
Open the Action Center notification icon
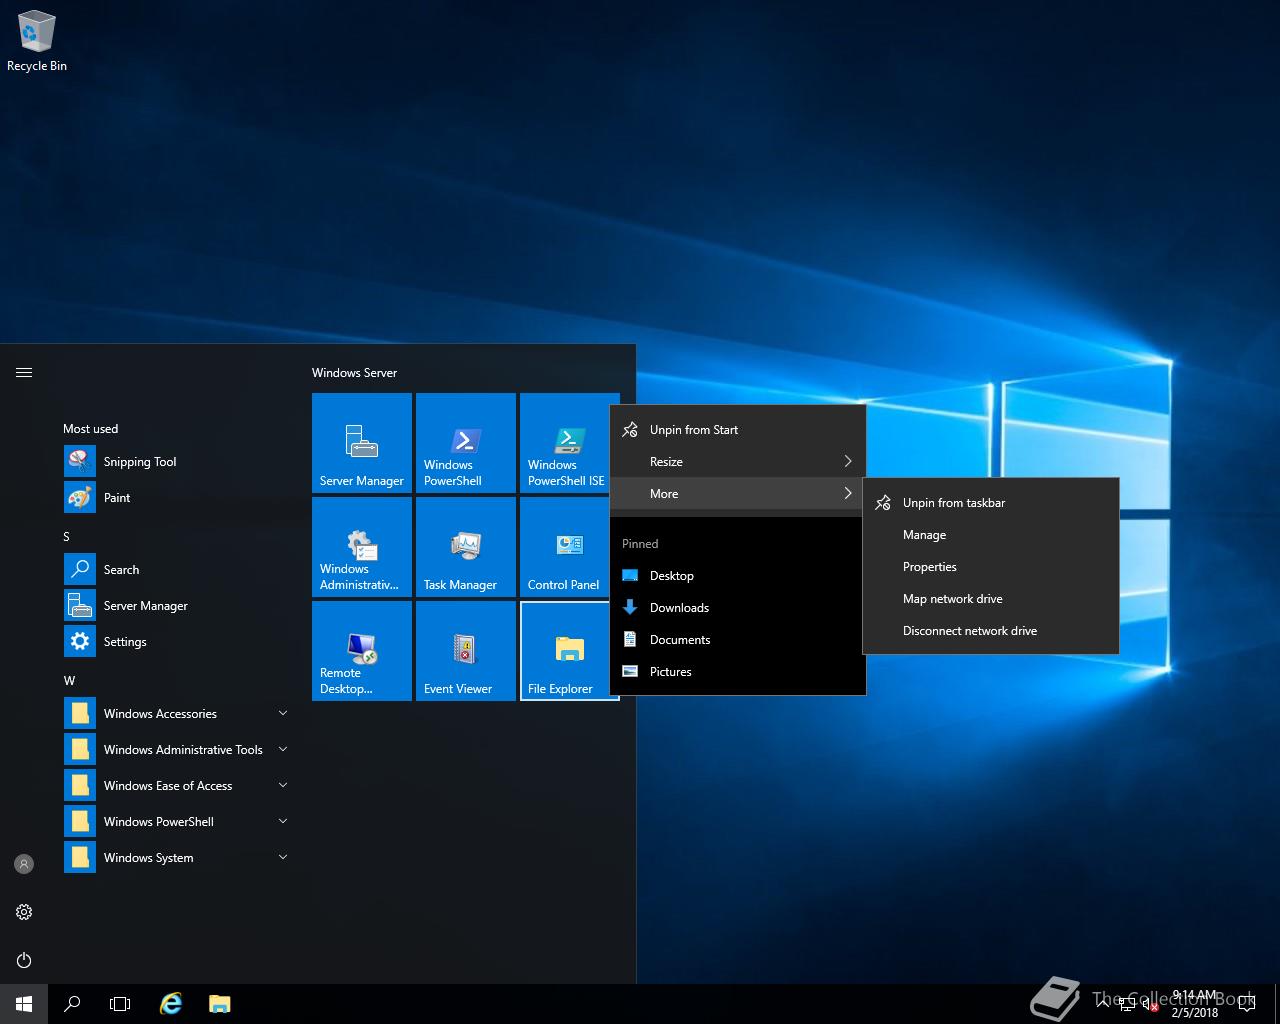click(1247, 1004)
